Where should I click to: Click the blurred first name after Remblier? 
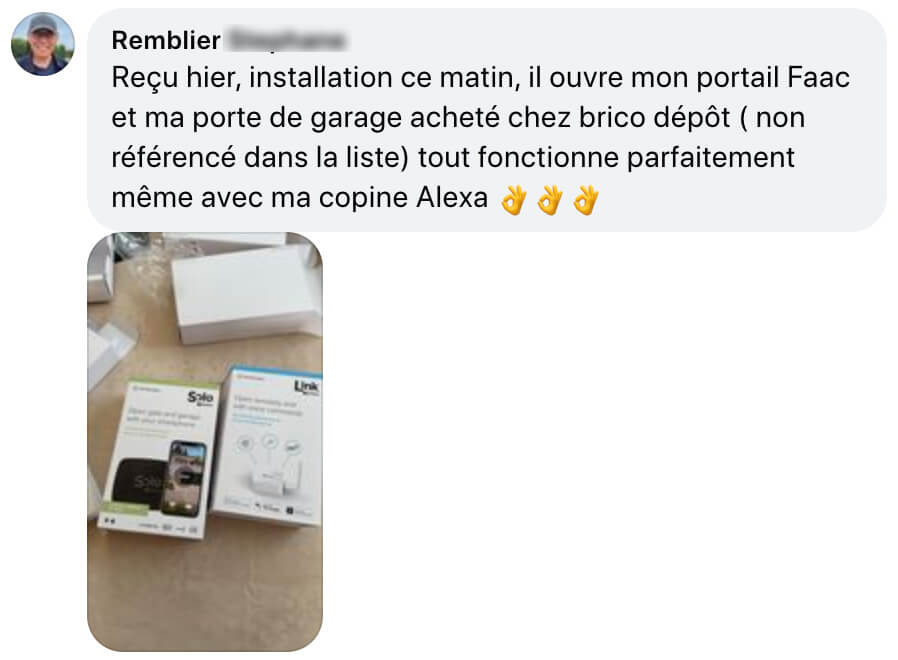(287, 41)
